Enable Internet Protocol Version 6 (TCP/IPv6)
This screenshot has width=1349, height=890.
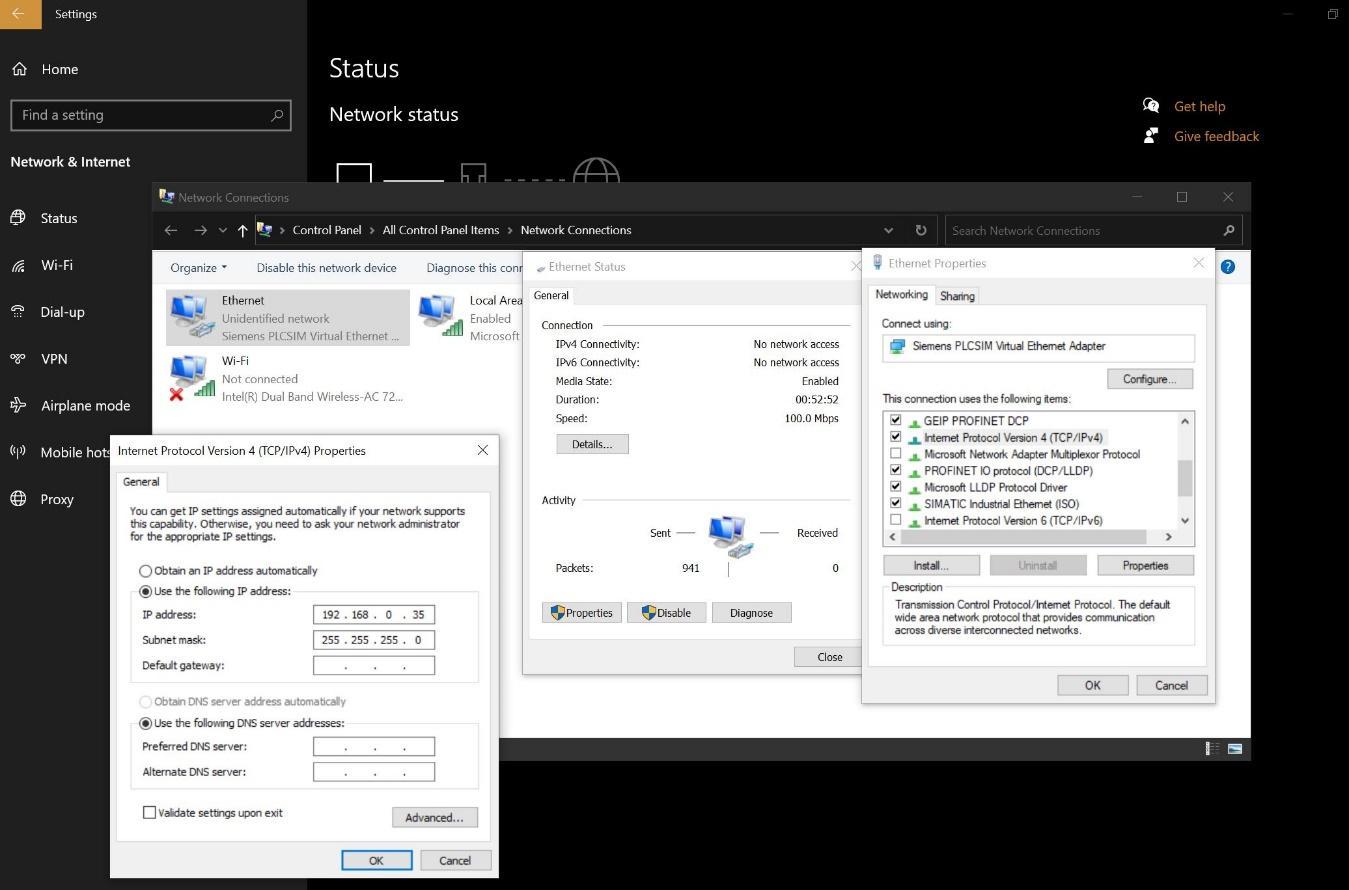tap(895, 519)
